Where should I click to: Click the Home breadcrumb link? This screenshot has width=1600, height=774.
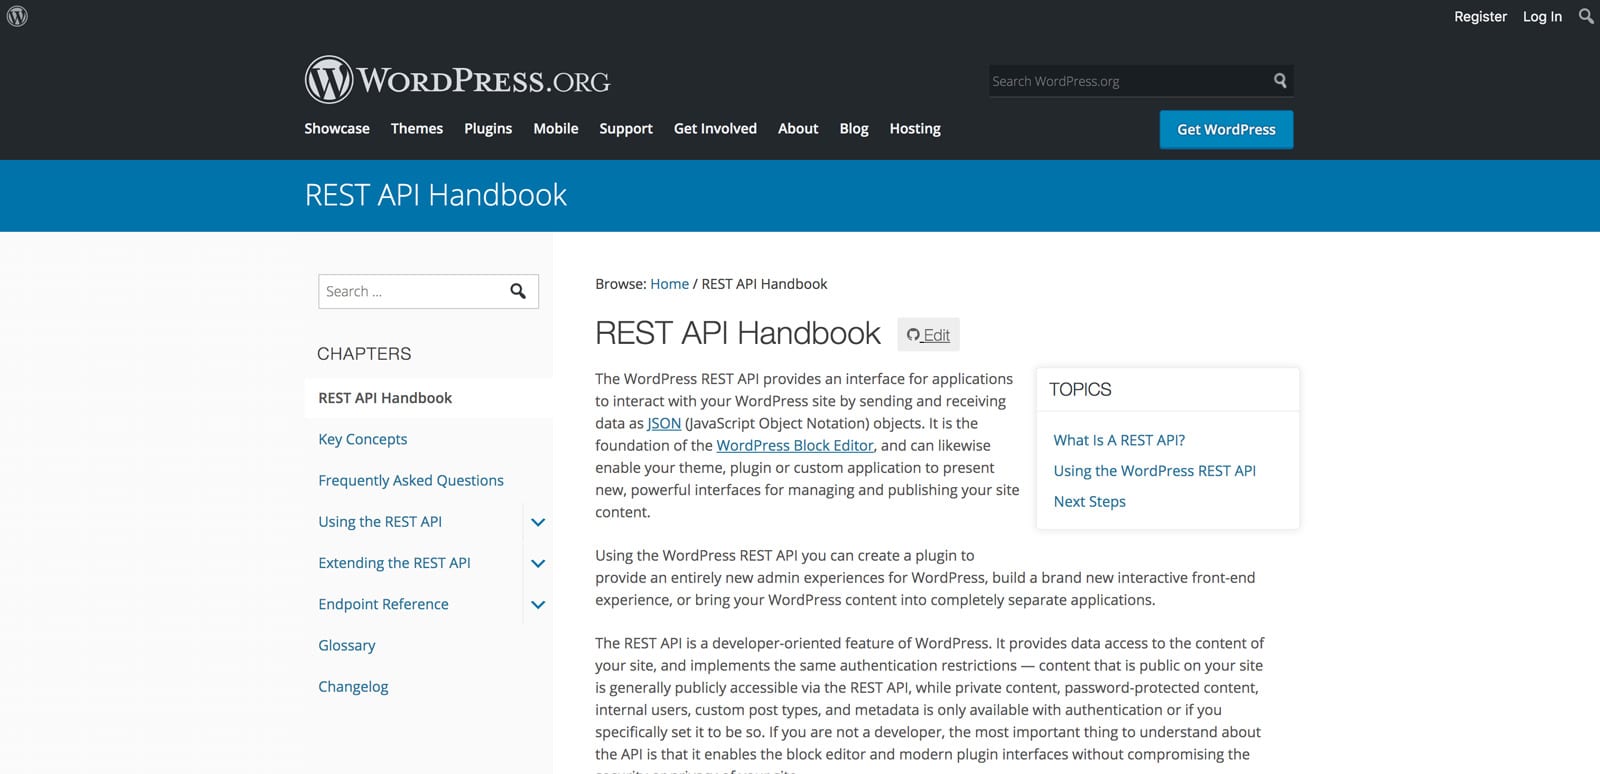tap(669, 284)
